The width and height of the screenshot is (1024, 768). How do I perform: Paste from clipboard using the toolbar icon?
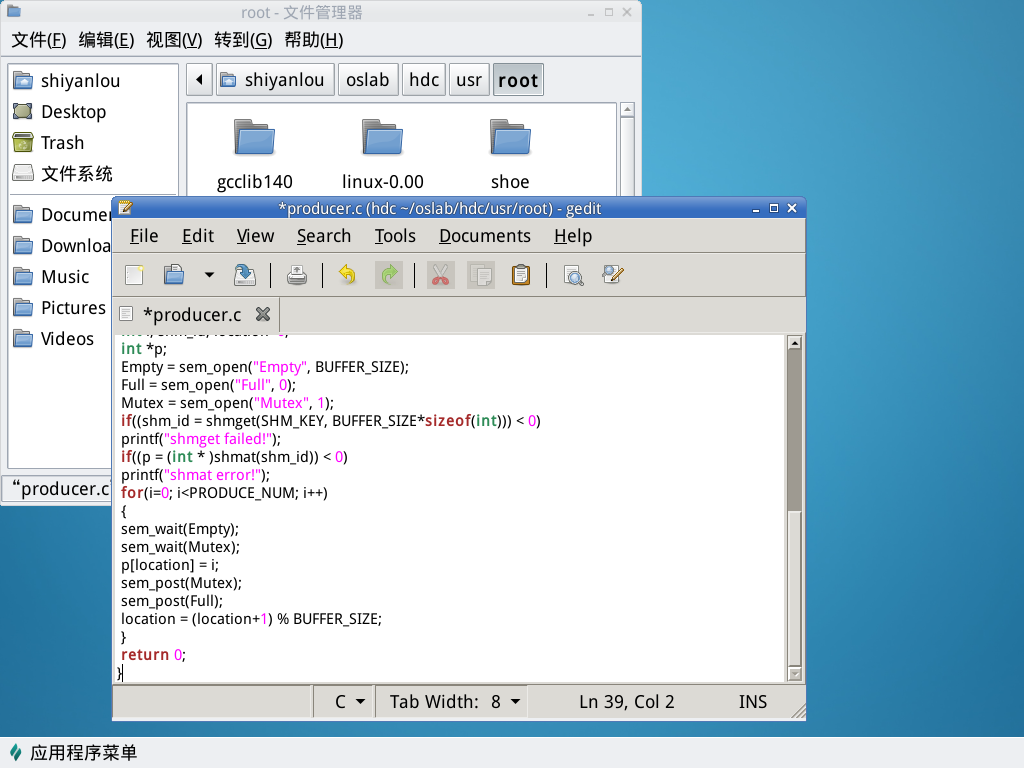[x=520, y=275]
